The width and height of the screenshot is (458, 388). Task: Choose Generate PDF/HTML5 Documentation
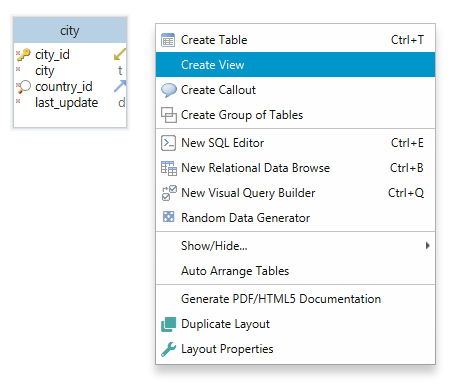(x=295, y=299)
